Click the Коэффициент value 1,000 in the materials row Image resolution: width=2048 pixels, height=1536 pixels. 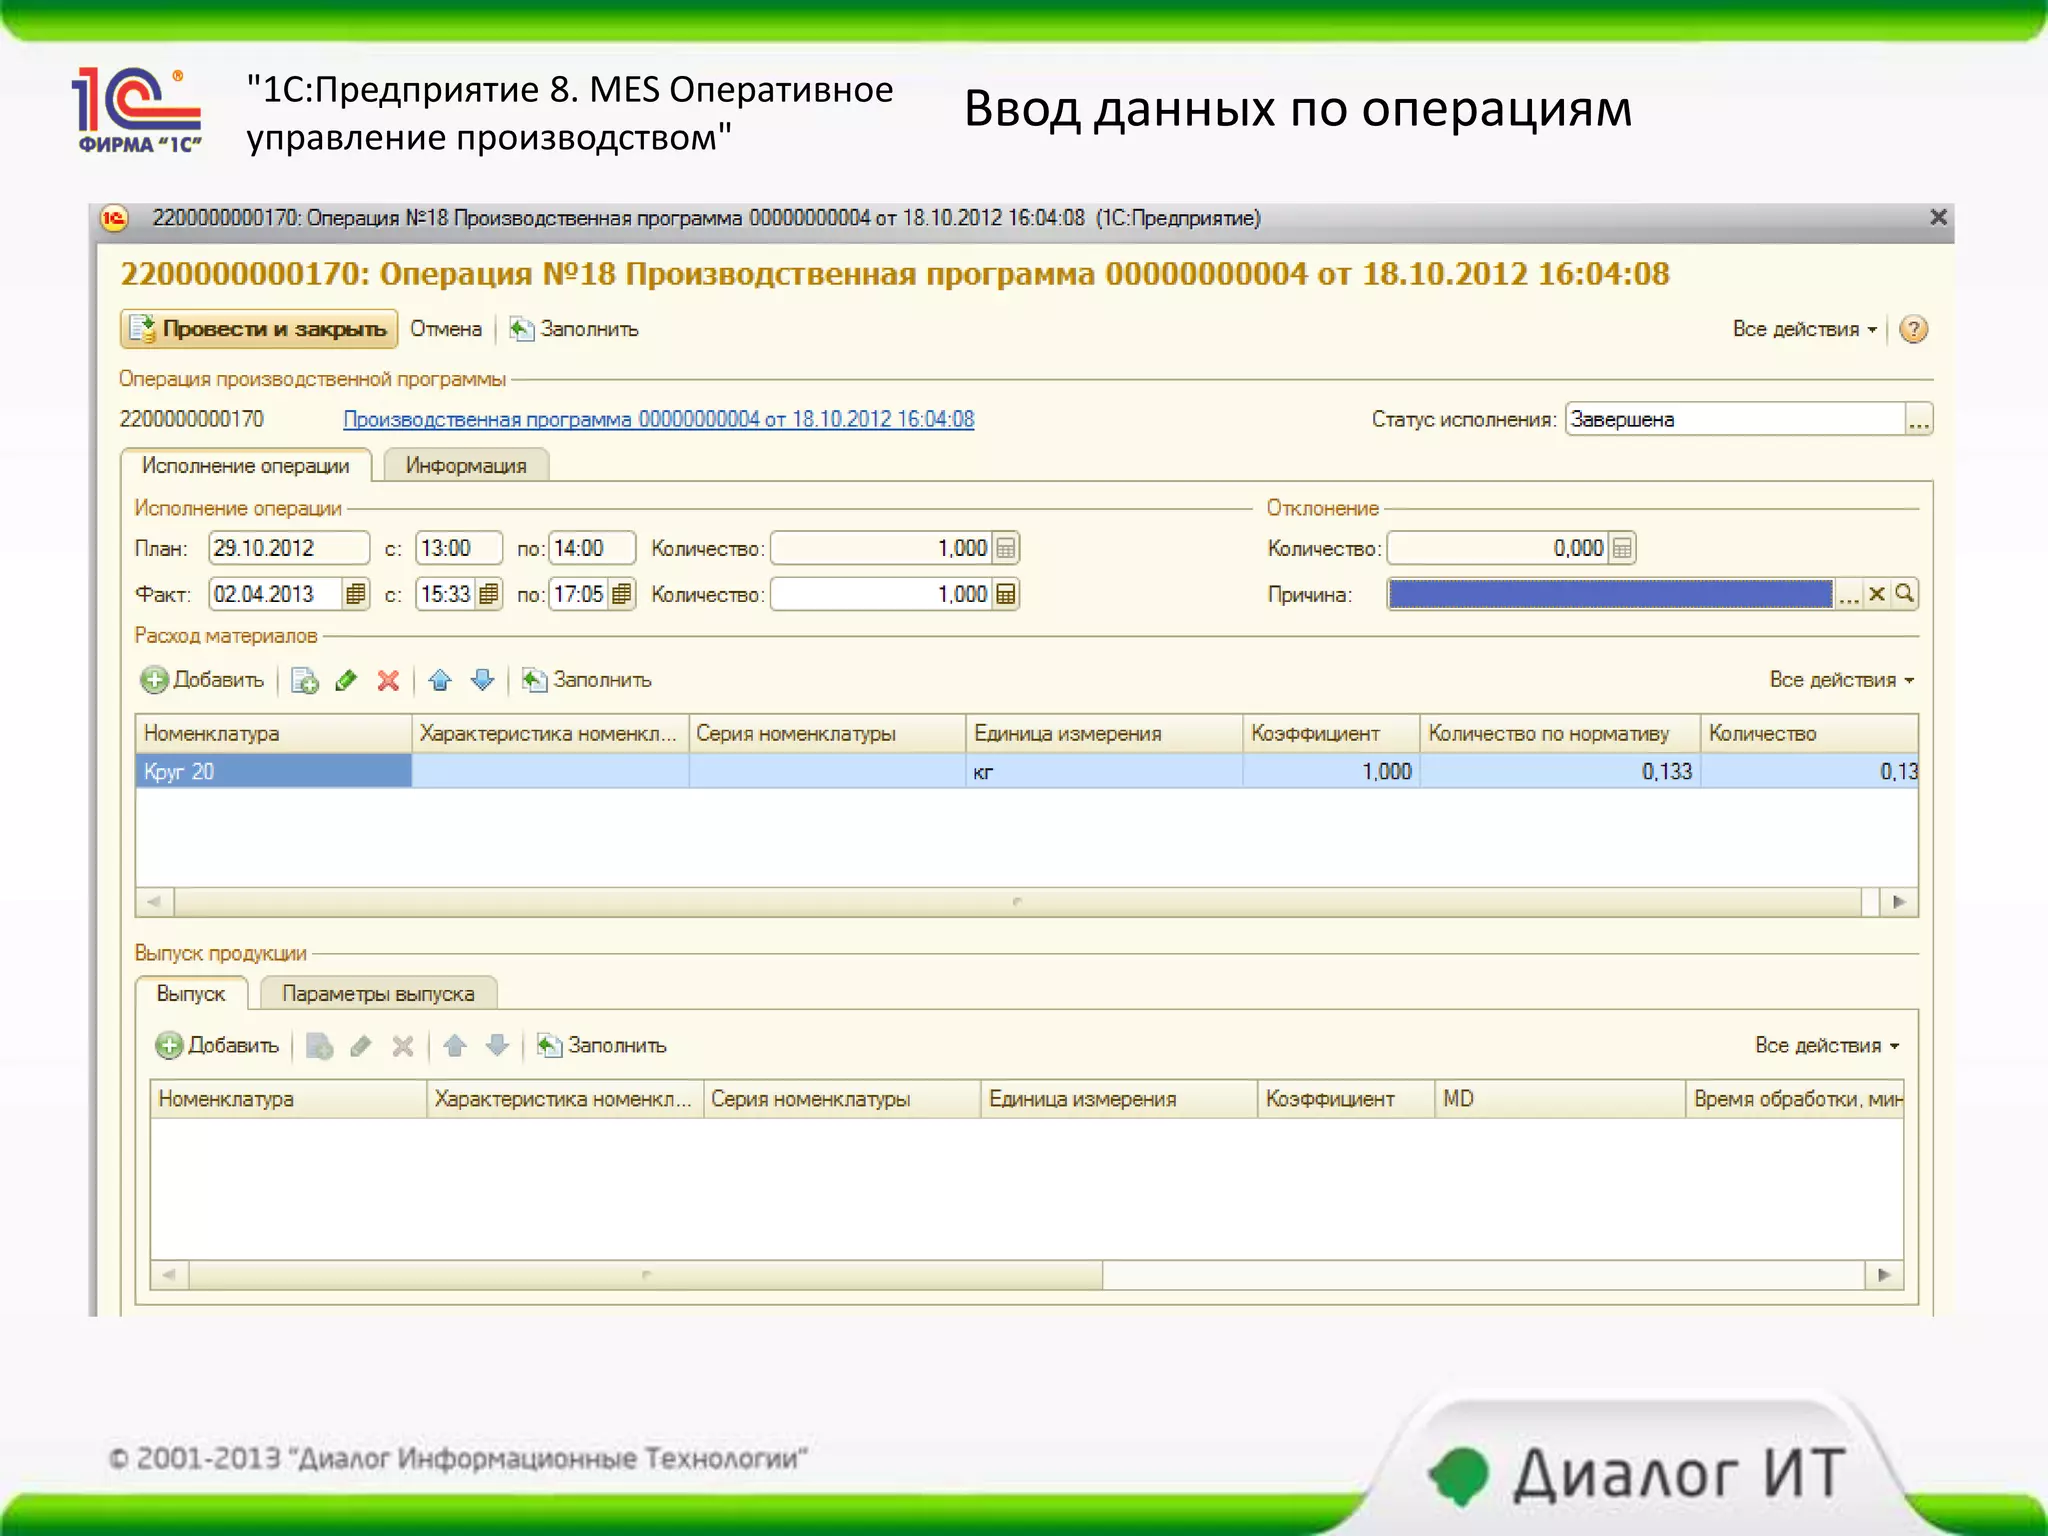coord(1331,771)
